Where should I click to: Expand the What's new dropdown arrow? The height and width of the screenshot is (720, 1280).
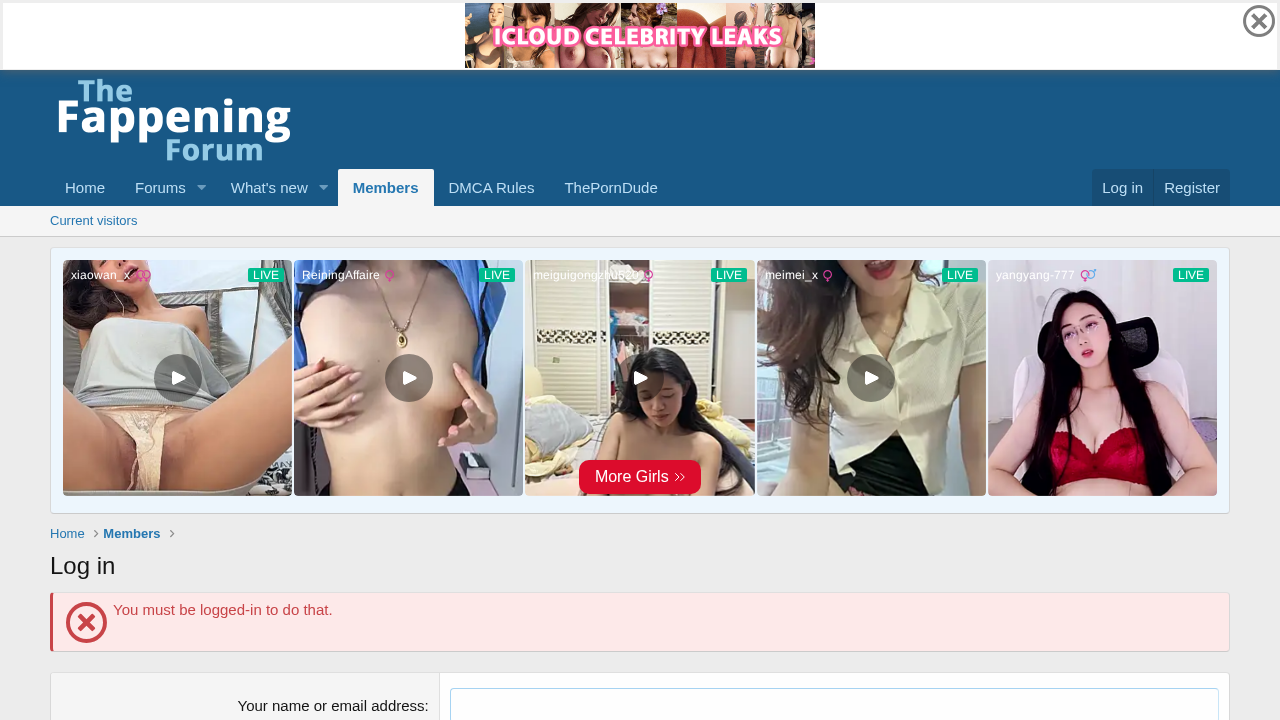(x=324, y=188)
